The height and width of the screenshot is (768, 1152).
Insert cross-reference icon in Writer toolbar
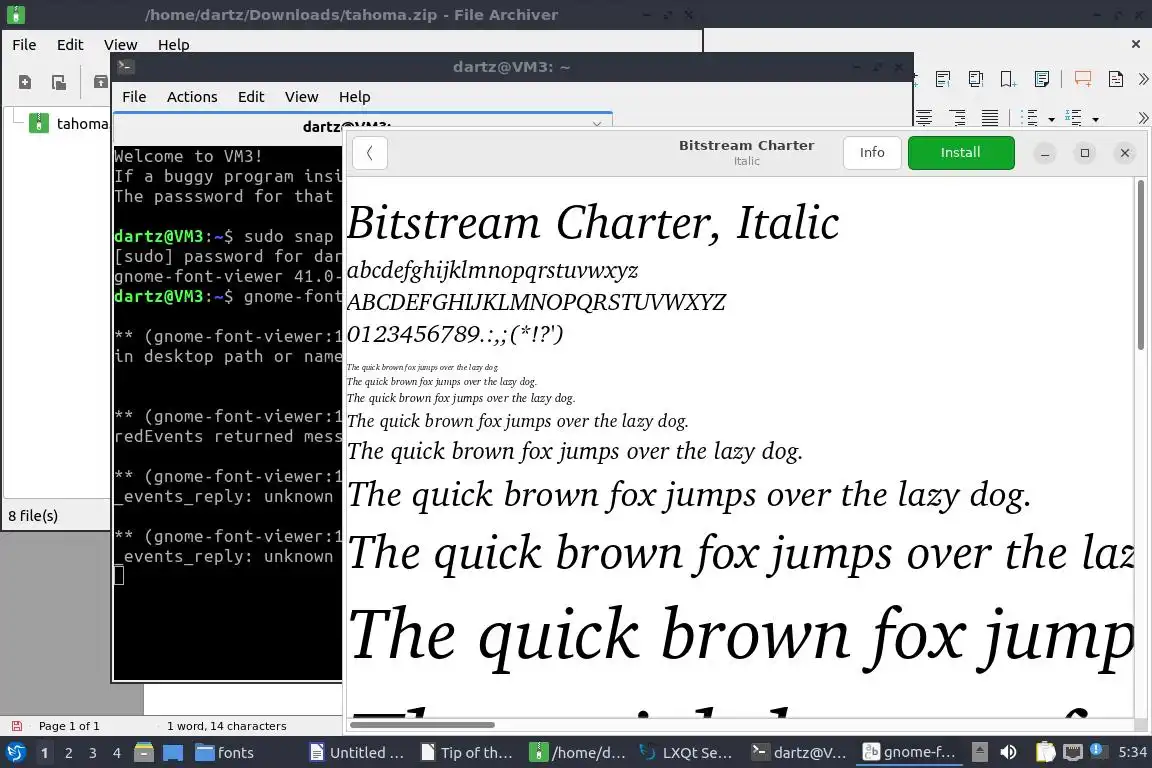pos(1041,79)
